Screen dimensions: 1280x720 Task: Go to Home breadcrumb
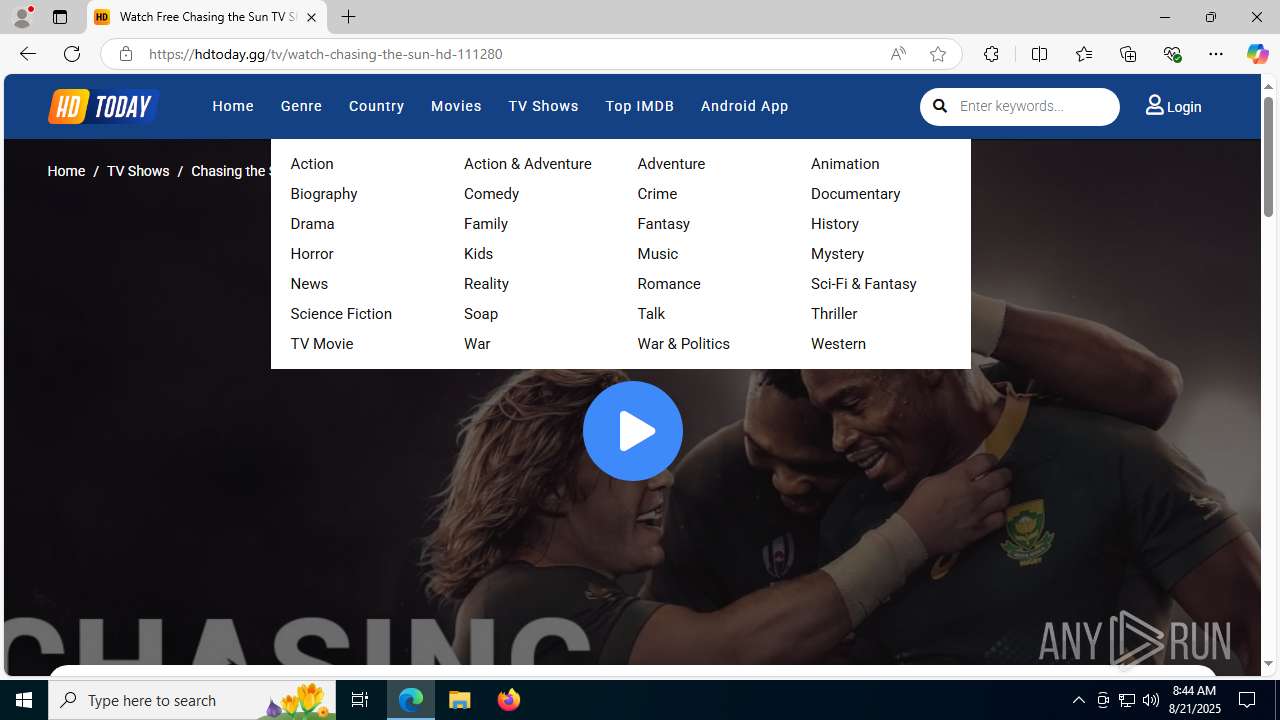(x=66, y=171)
